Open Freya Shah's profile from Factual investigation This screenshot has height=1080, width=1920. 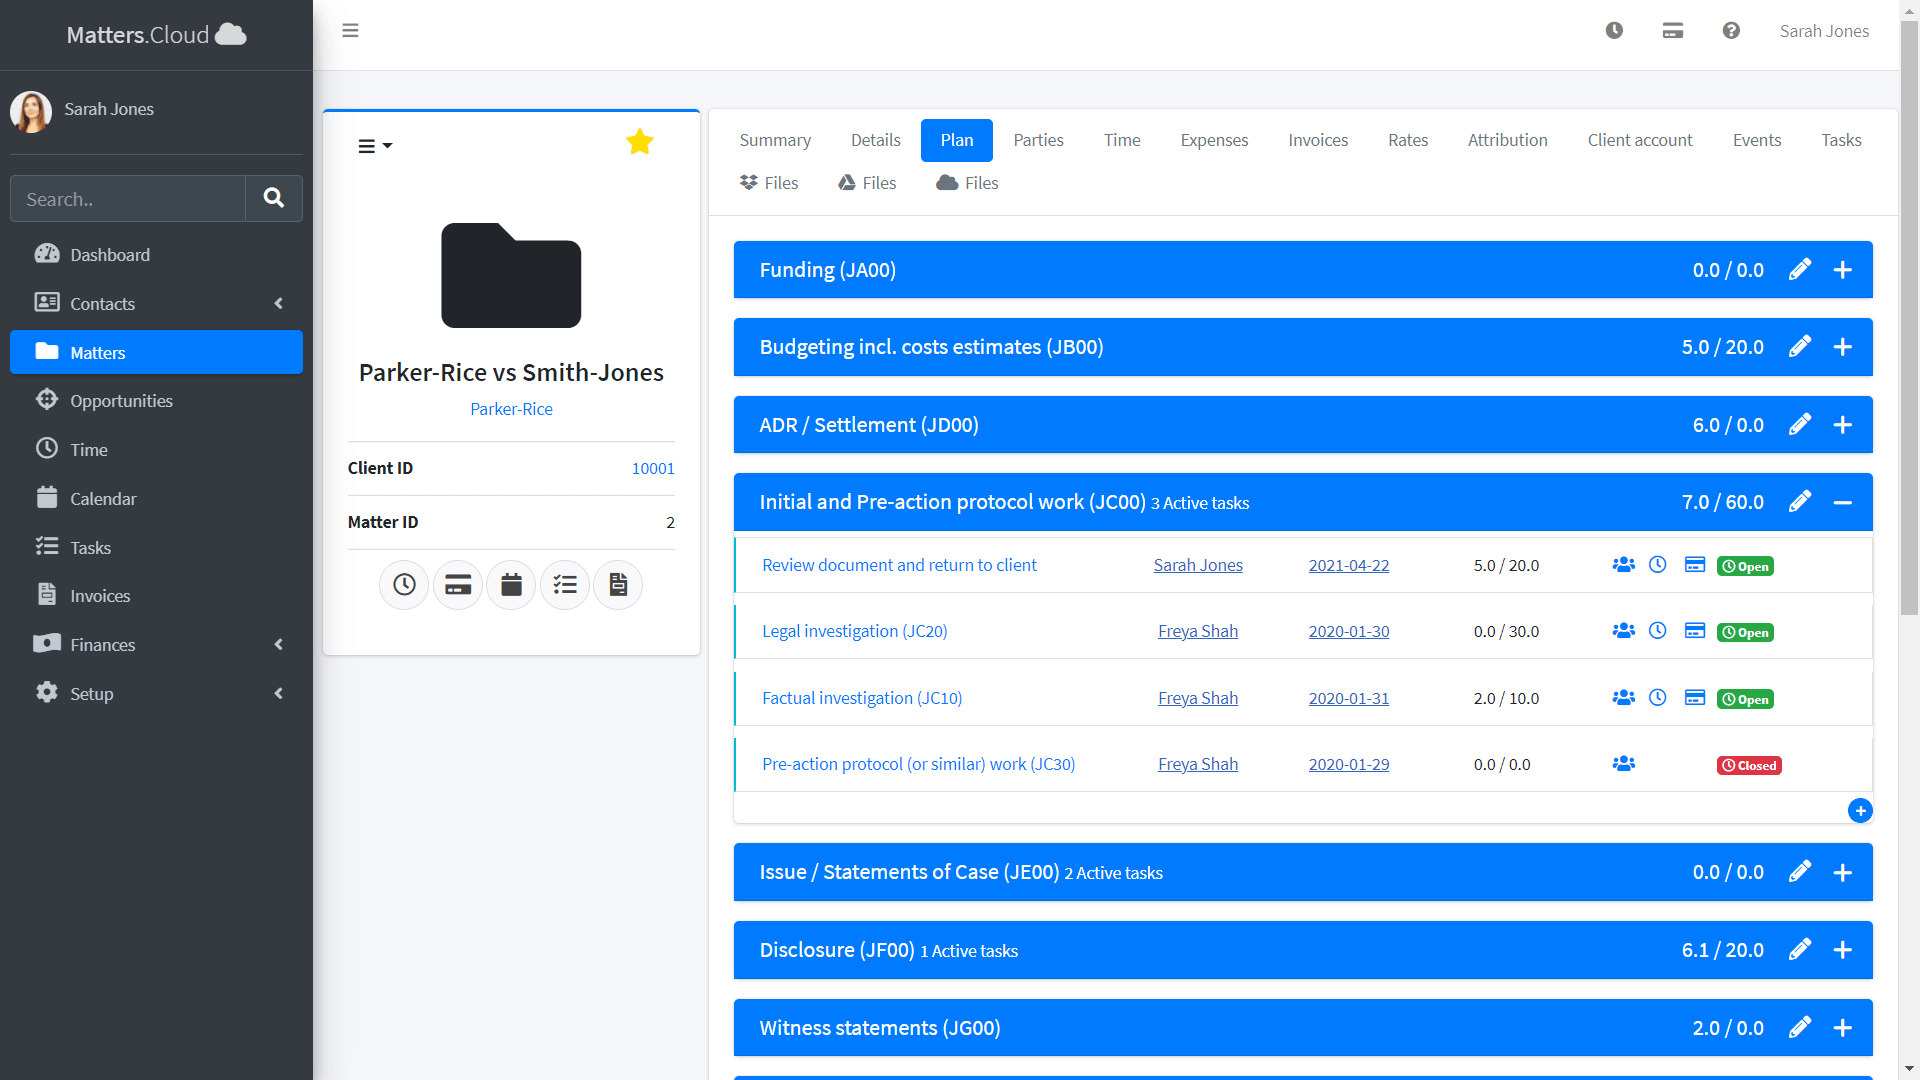1197,697
